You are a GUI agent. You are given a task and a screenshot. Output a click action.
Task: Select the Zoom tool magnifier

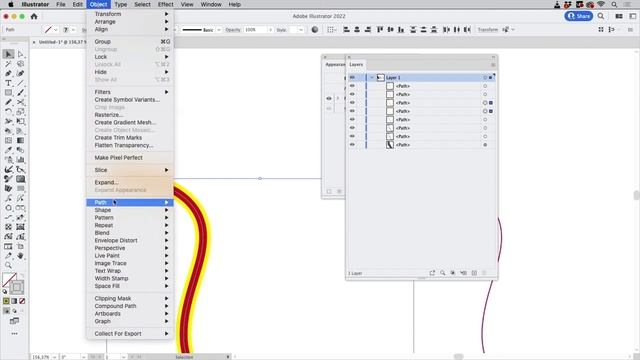[9, 265]
